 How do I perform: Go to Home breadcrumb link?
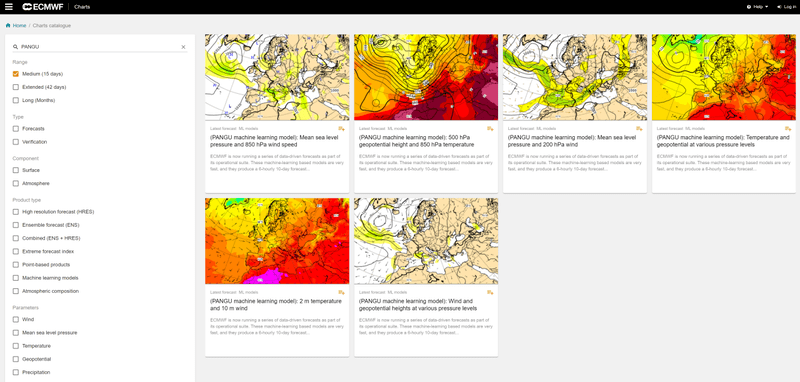19,25
